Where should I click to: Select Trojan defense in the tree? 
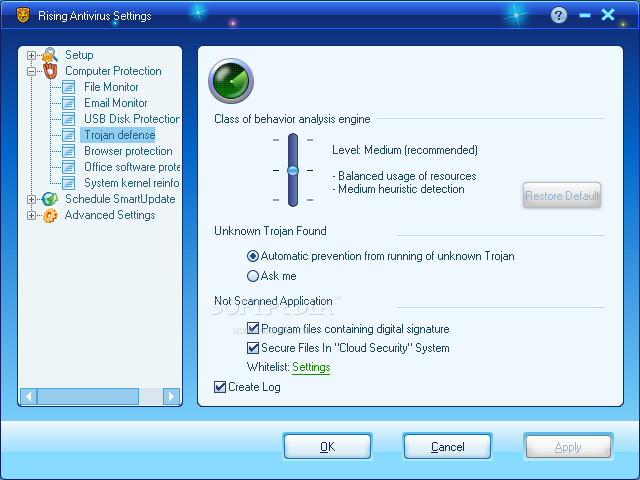[120, 135]
